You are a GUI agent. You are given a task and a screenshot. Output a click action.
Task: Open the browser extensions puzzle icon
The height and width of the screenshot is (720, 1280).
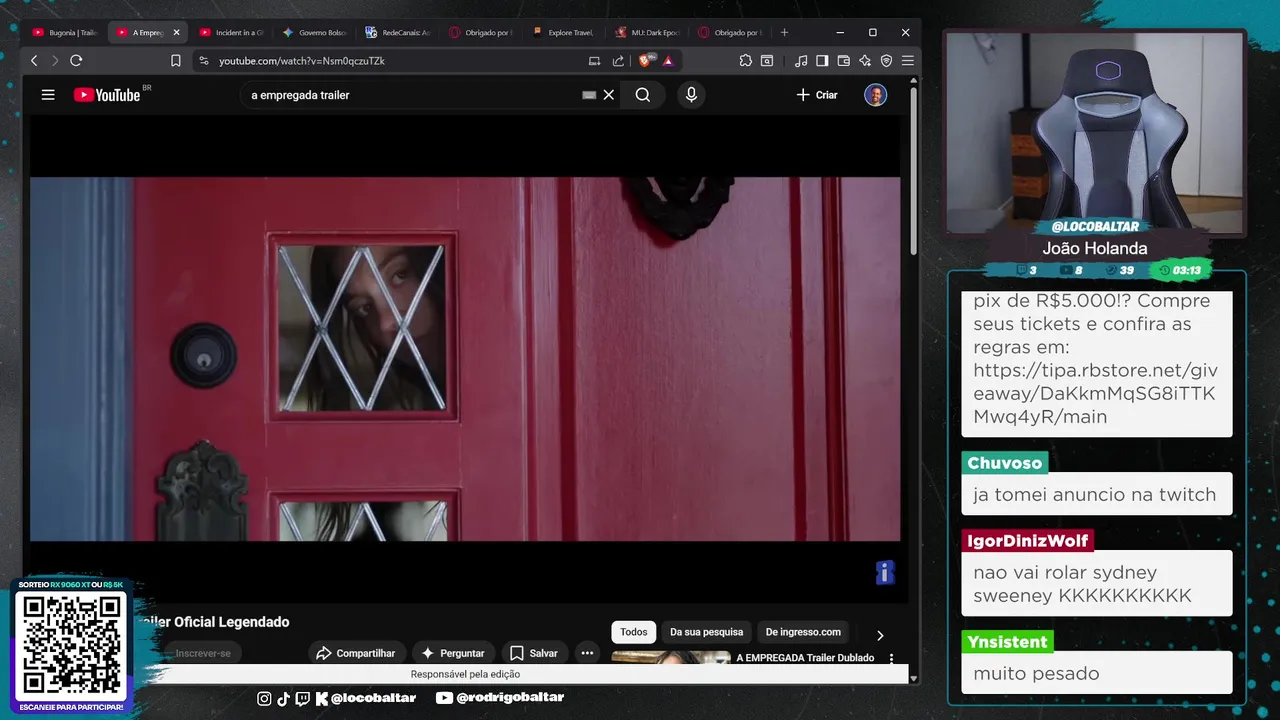click(x=745, y=61)
